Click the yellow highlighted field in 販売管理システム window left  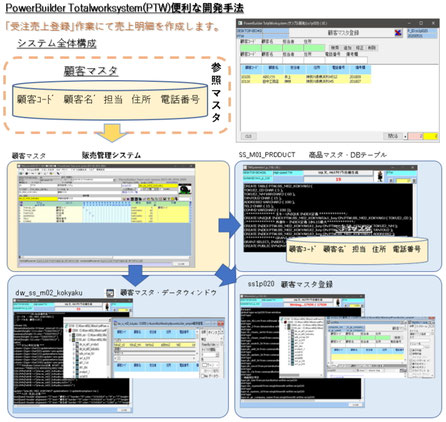pyautogui.click(x=38, y=199)
